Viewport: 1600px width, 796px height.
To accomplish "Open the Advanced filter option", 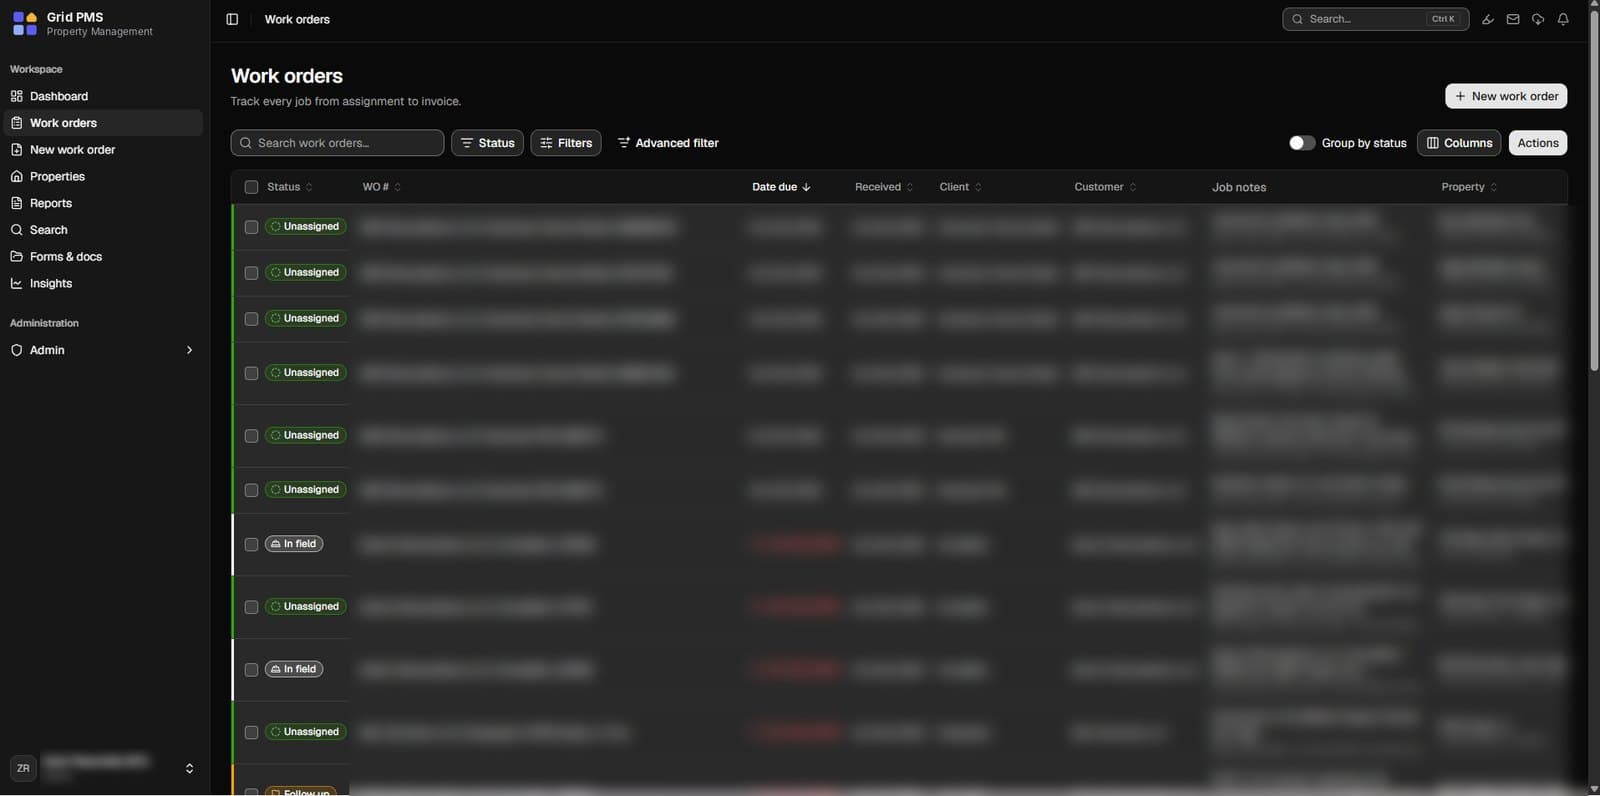I will [668, 143].
